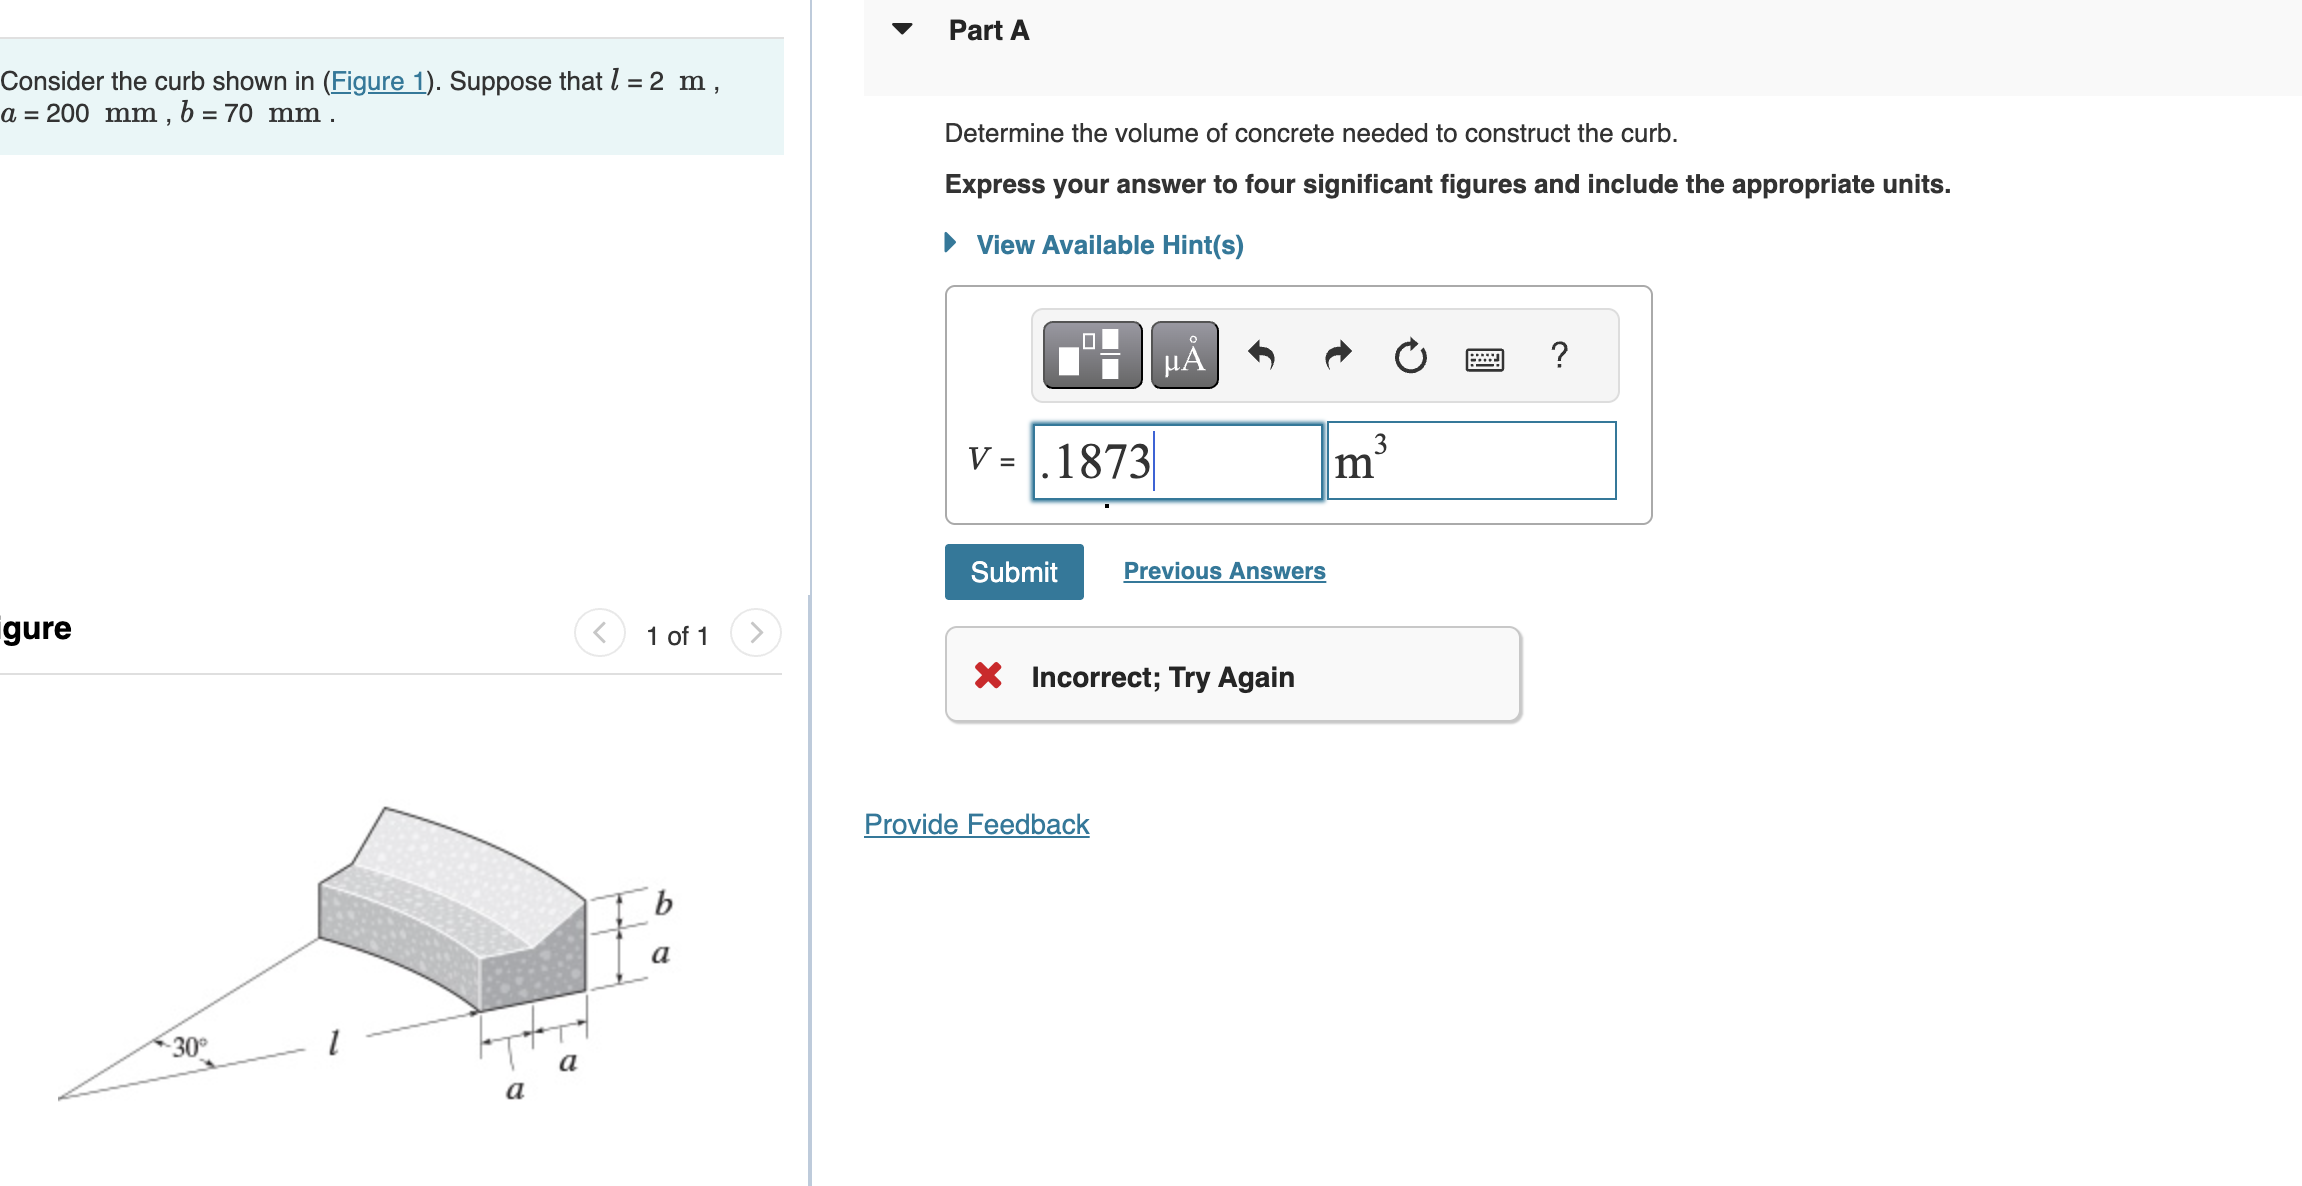Reset the answer entry
The height and width of the screenshot is (1186, 2302).
[x=1410, y=355]
